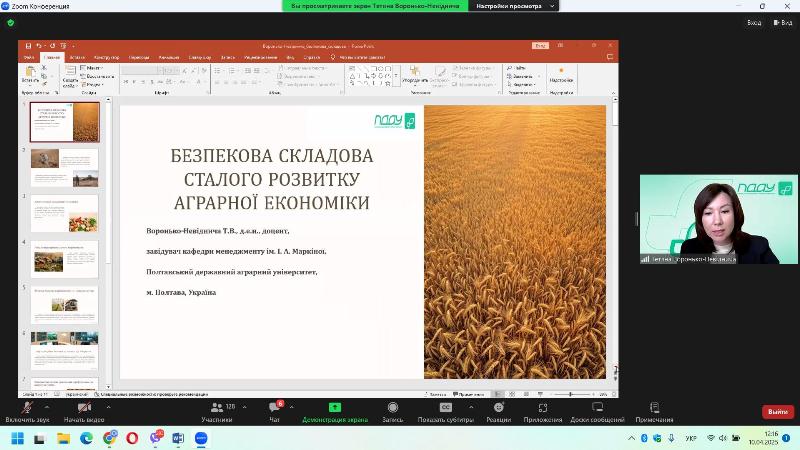This screenshot has width=800, height=450.
Task: Open the Вид view menu at top right
Action: [x=782, y=22]
